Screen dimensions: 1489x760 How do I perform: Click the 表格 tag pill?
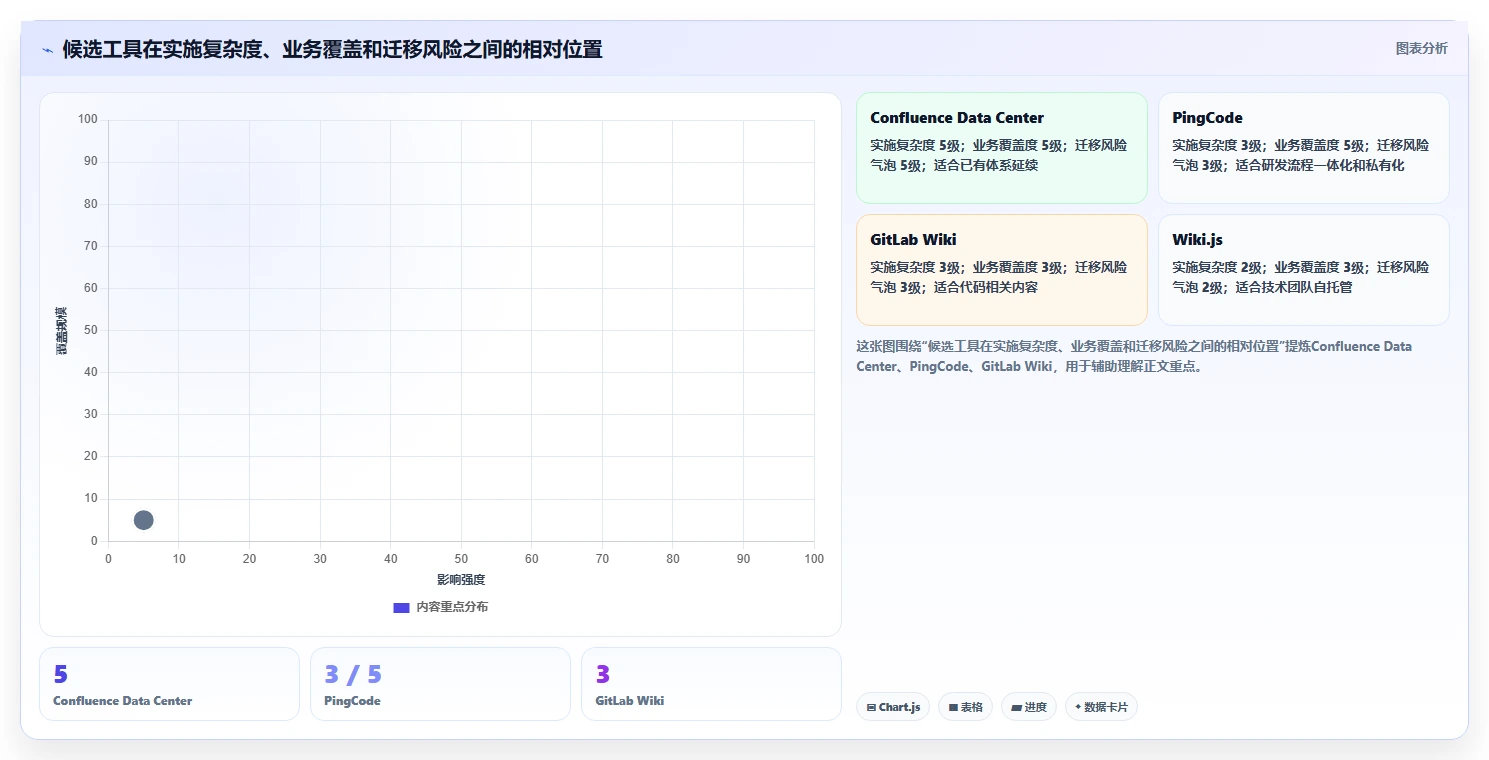pos(965,707)
